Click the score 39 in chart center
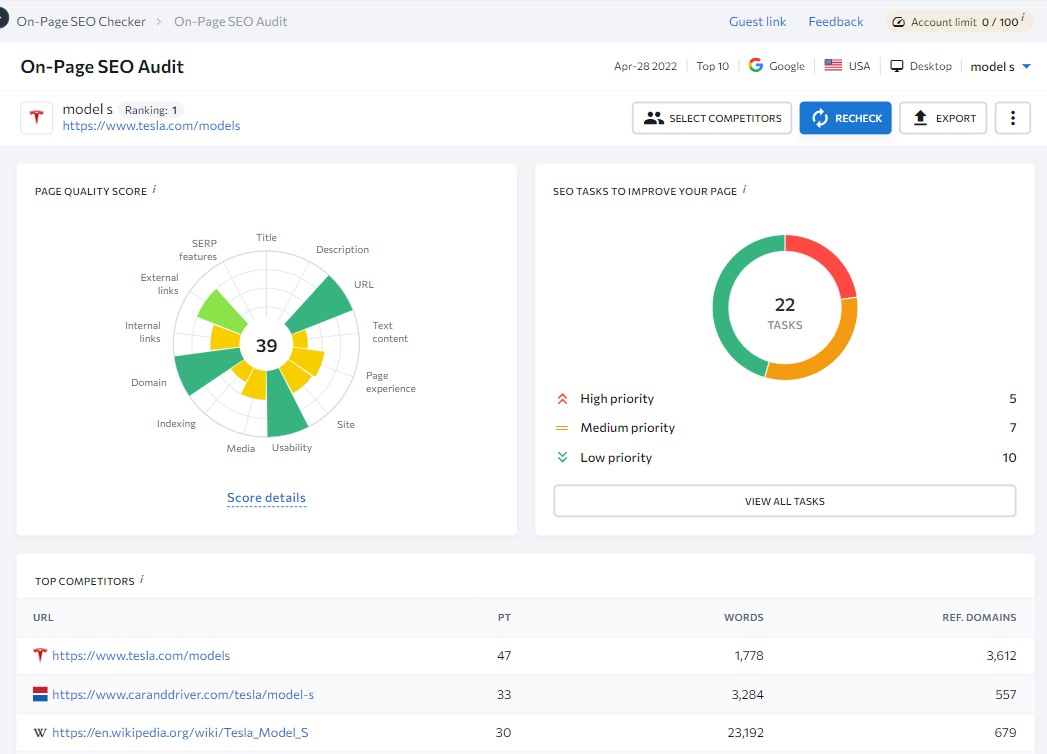Viewport: 1047px width, 754px height. click(x=266, y=345)
